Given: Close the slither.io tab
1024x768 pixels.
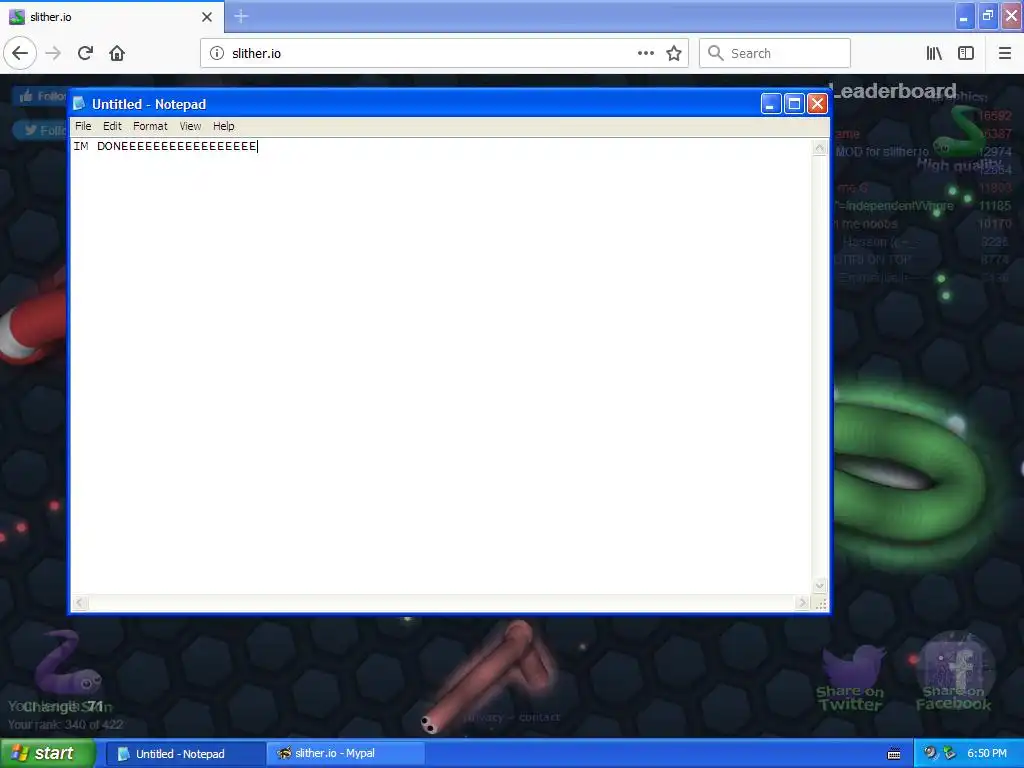Looking at the screenshot, I should (x=207, y=17).
